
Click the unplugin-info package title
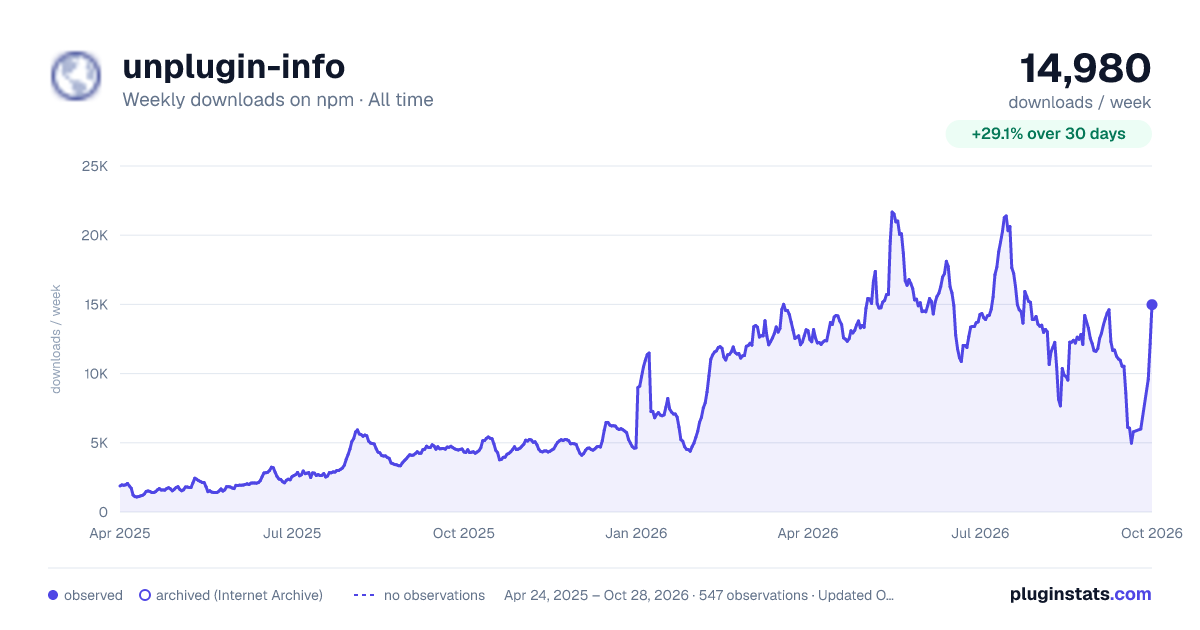point(234,66)
